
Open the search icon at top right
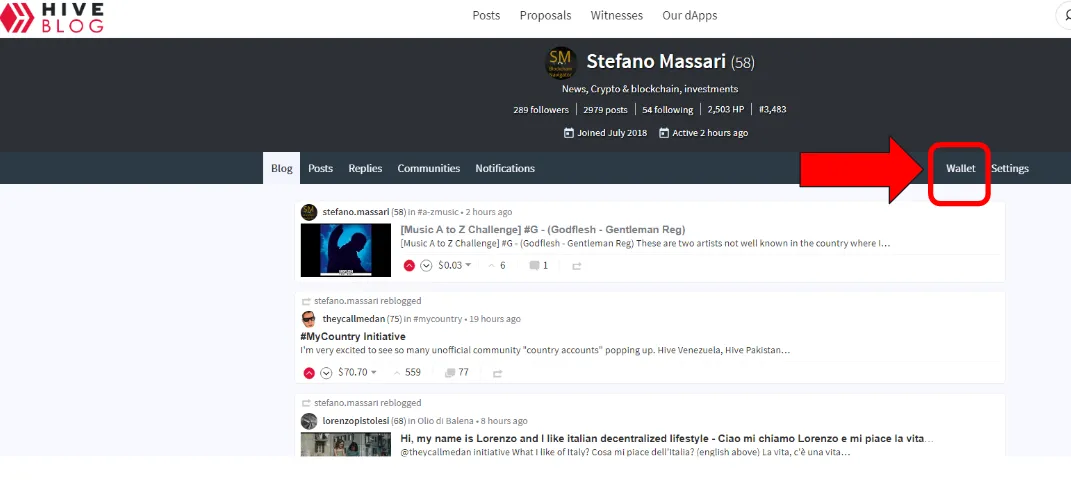pos(1065,16)
